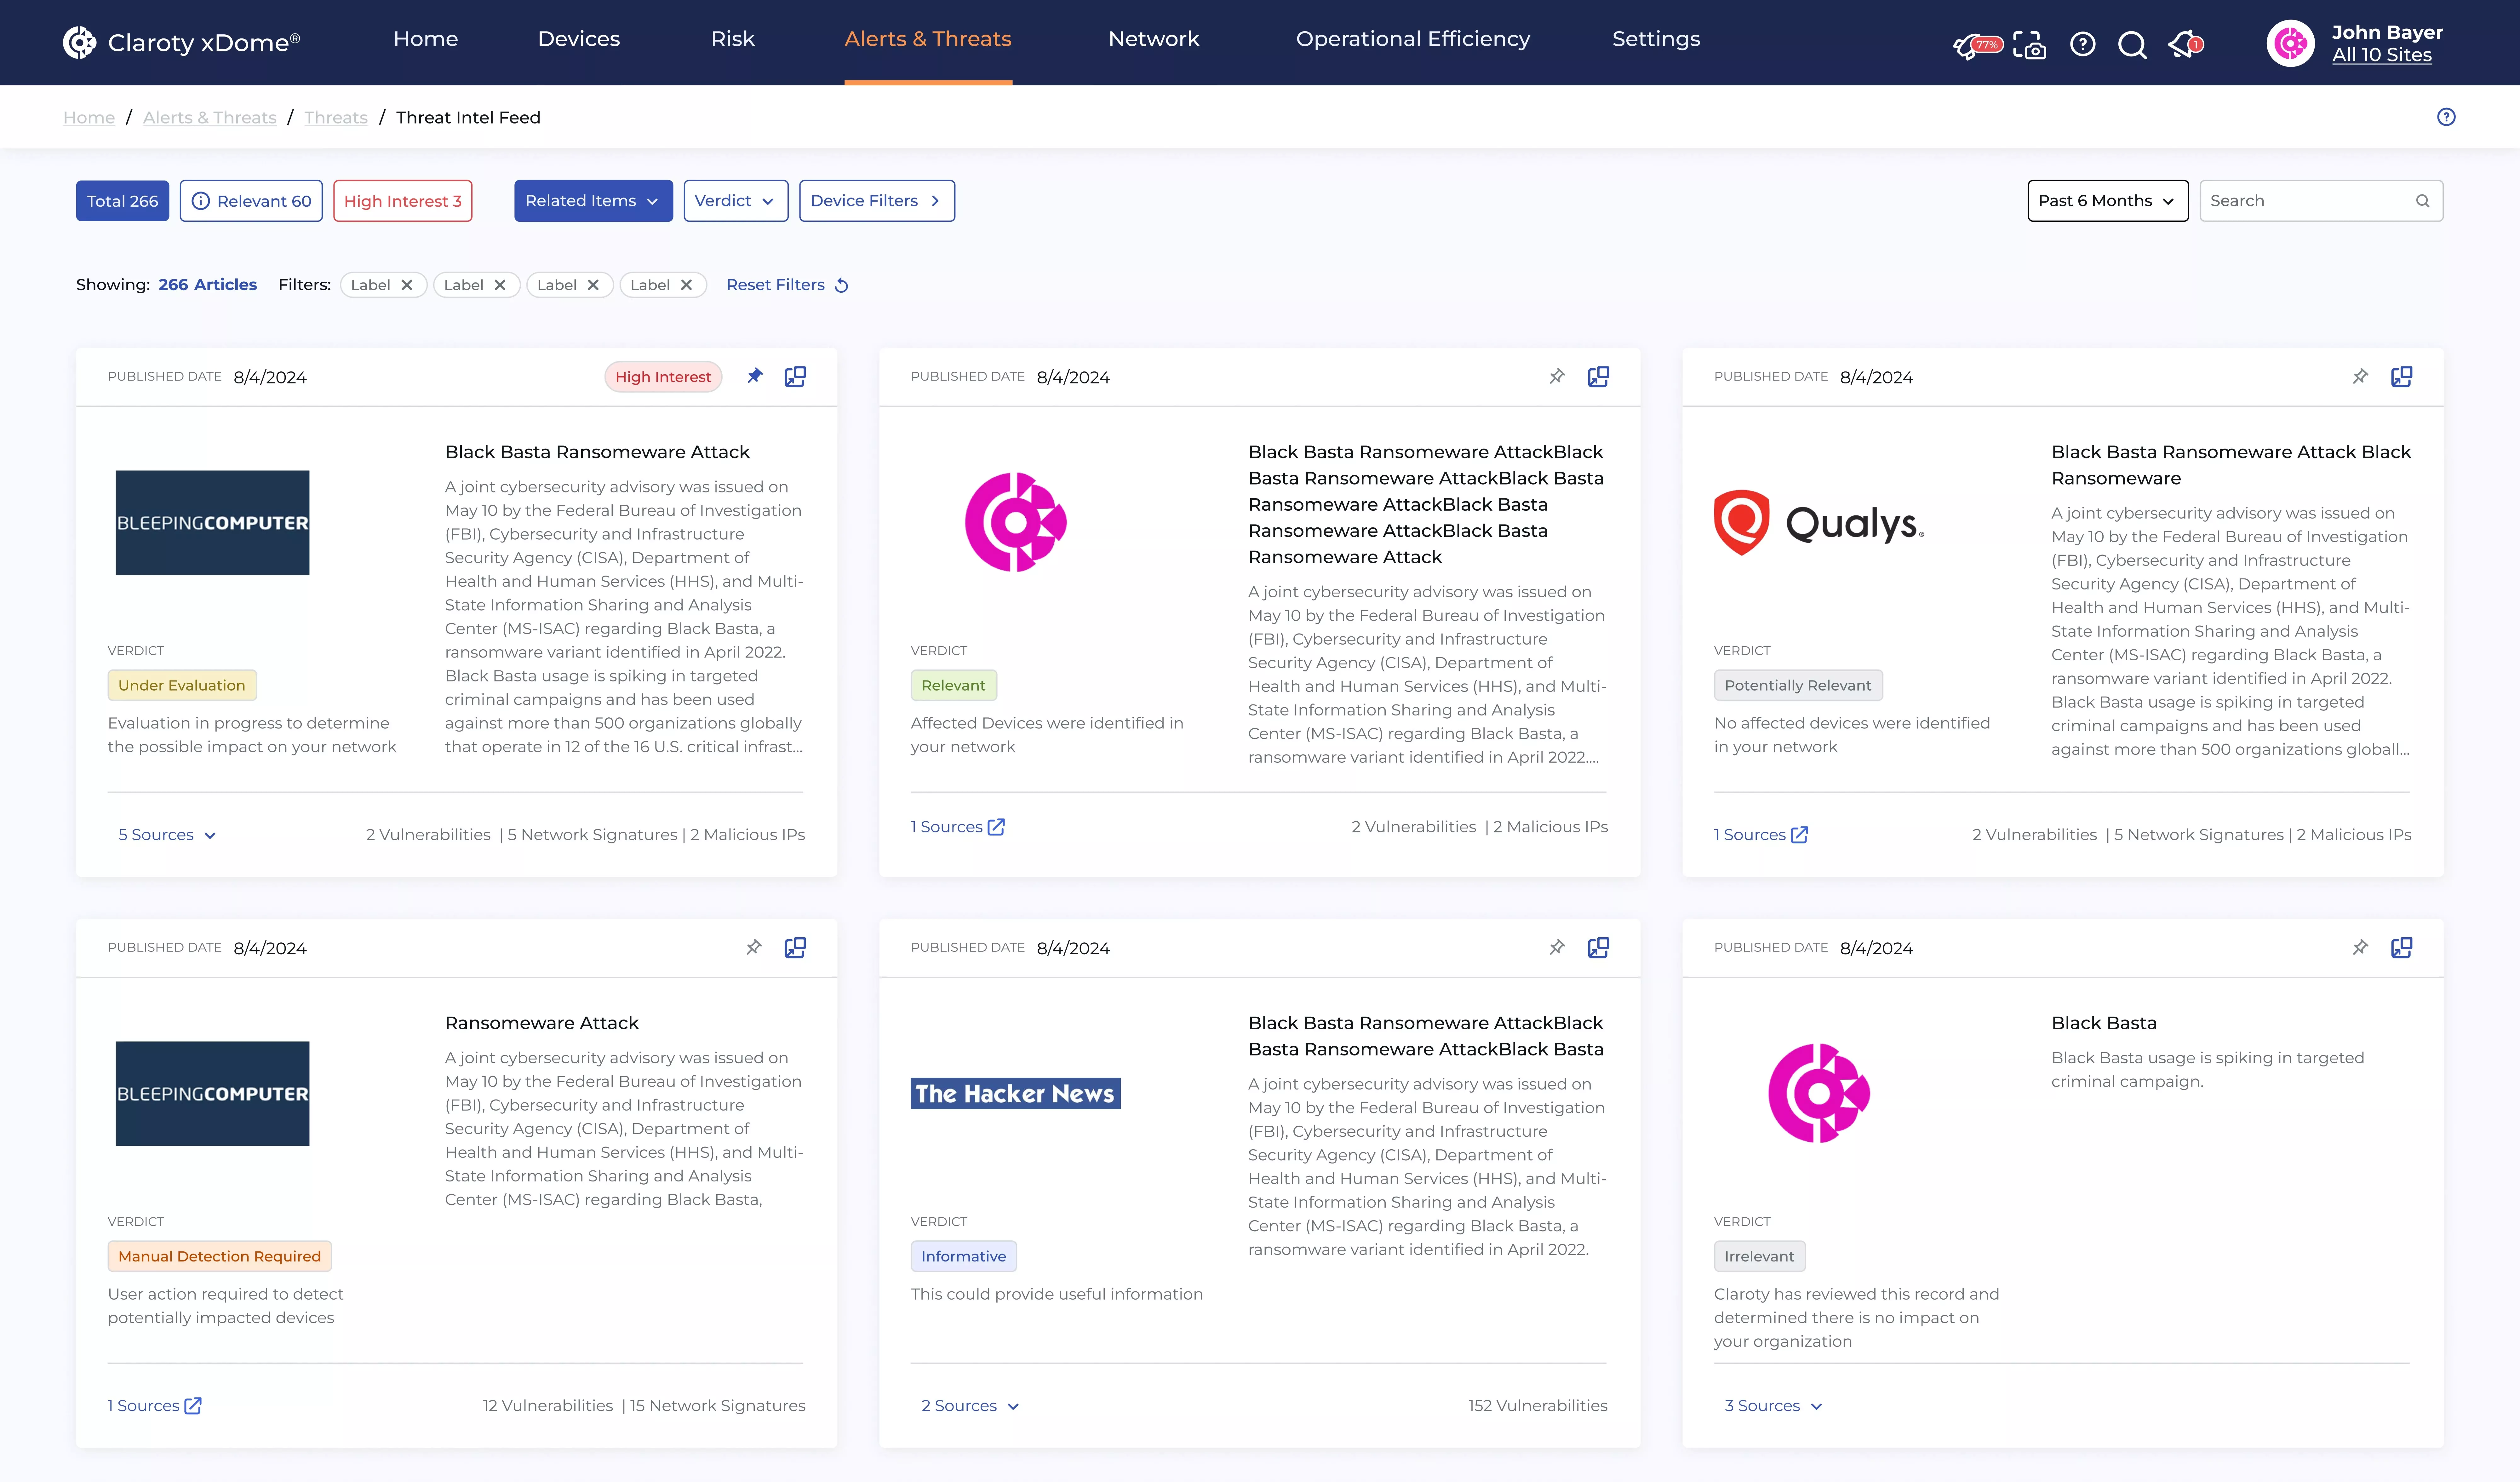Remove the first Label filter chip
The image size is (2520, 1482).
coord(407,285)
